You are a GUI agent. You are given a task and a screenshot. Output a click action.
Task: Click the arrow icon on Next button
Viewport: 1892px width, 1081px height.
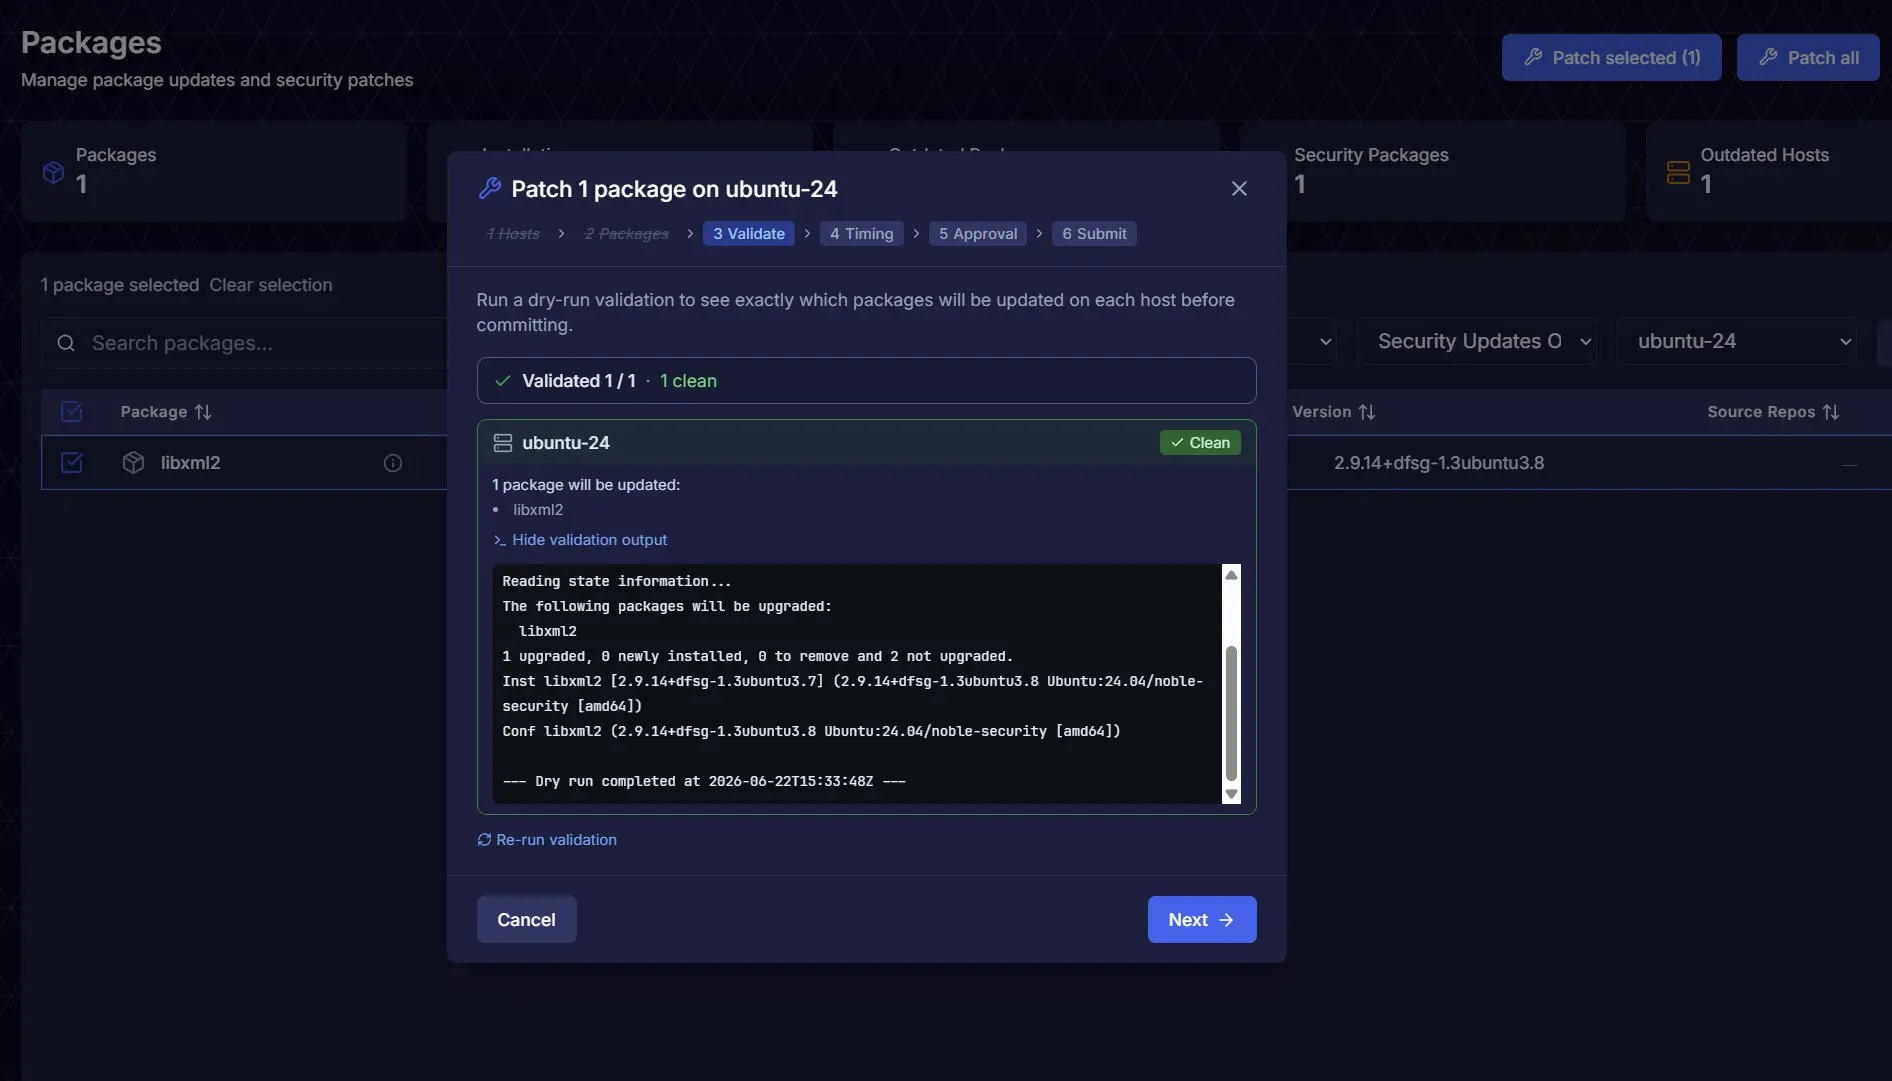coord(1226,920)
